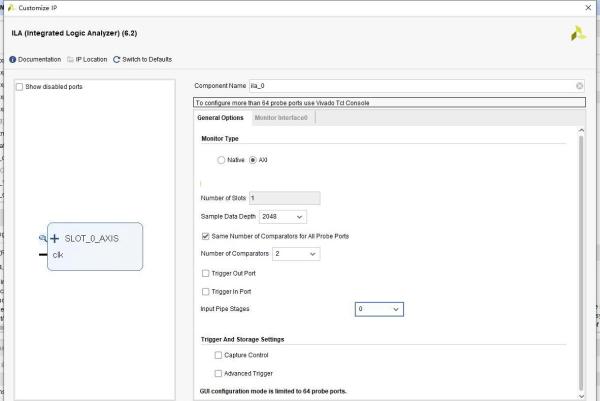
Task: Click the Switch to Defaults refresh icon
Action: click(117, 59)
